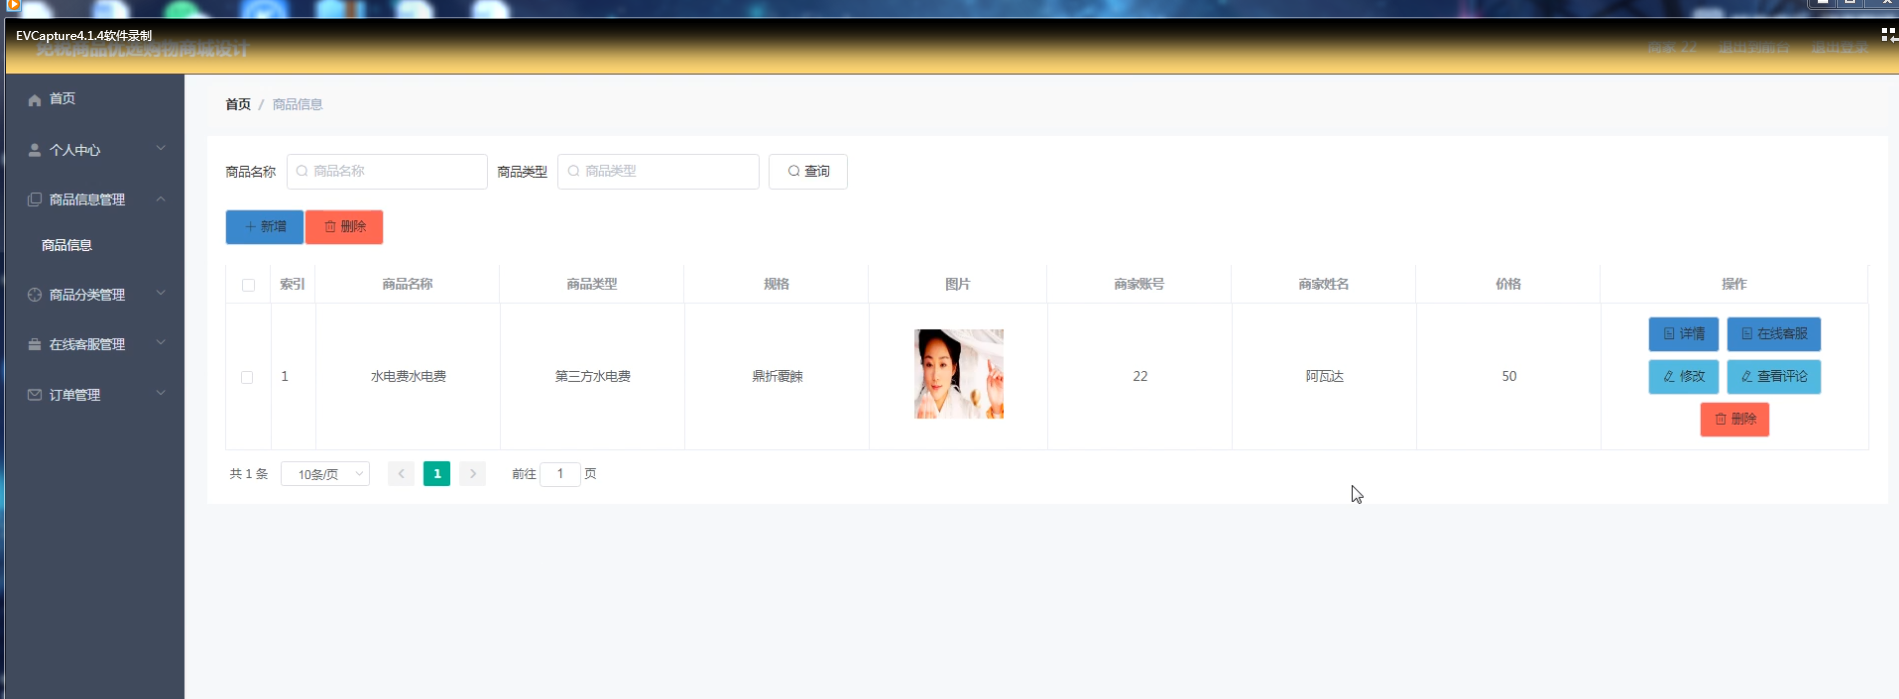
Task: Click the 查看评论 button in the table row
Action: point(1774,377)
